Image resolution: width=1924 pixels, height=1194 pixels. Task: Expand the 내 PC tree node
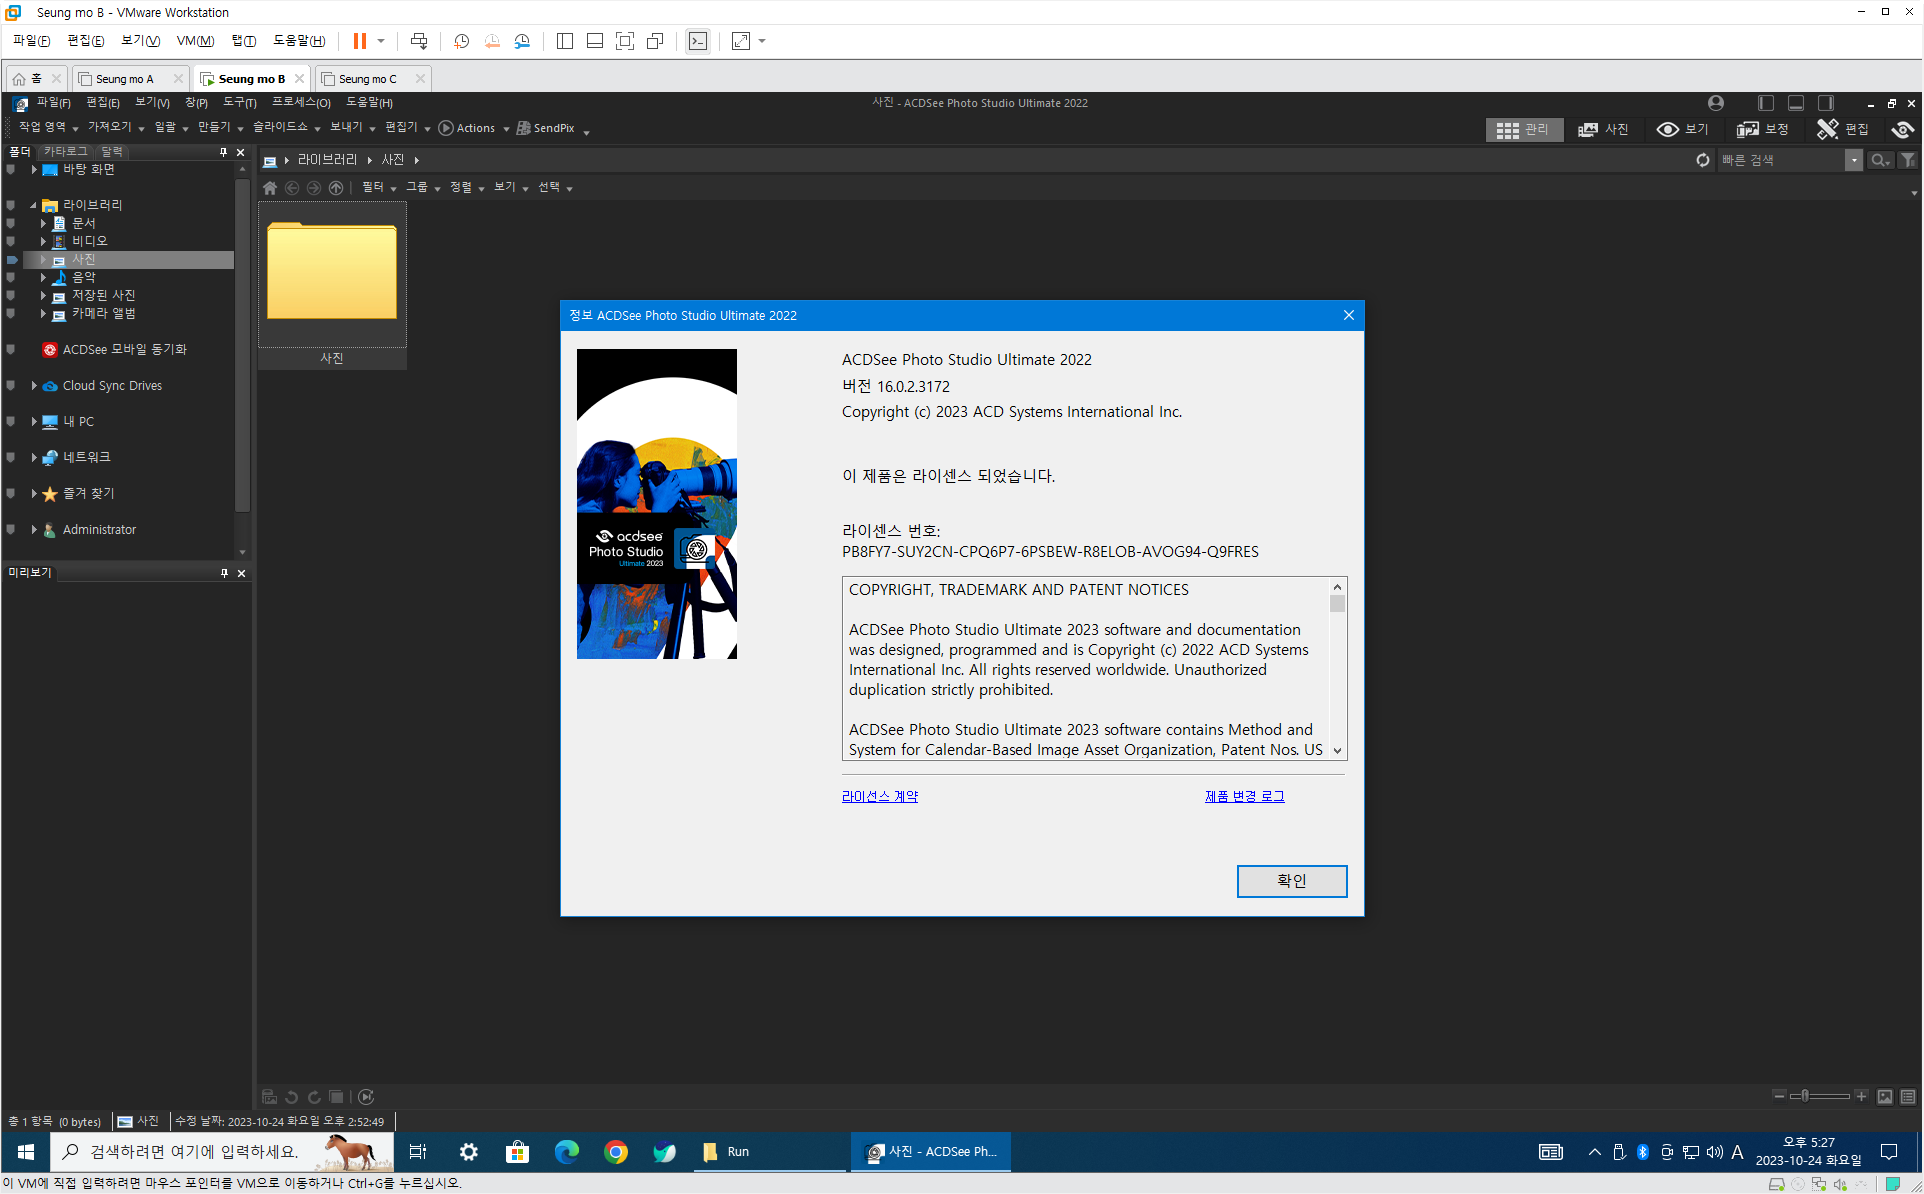click(x=34, y=421)
